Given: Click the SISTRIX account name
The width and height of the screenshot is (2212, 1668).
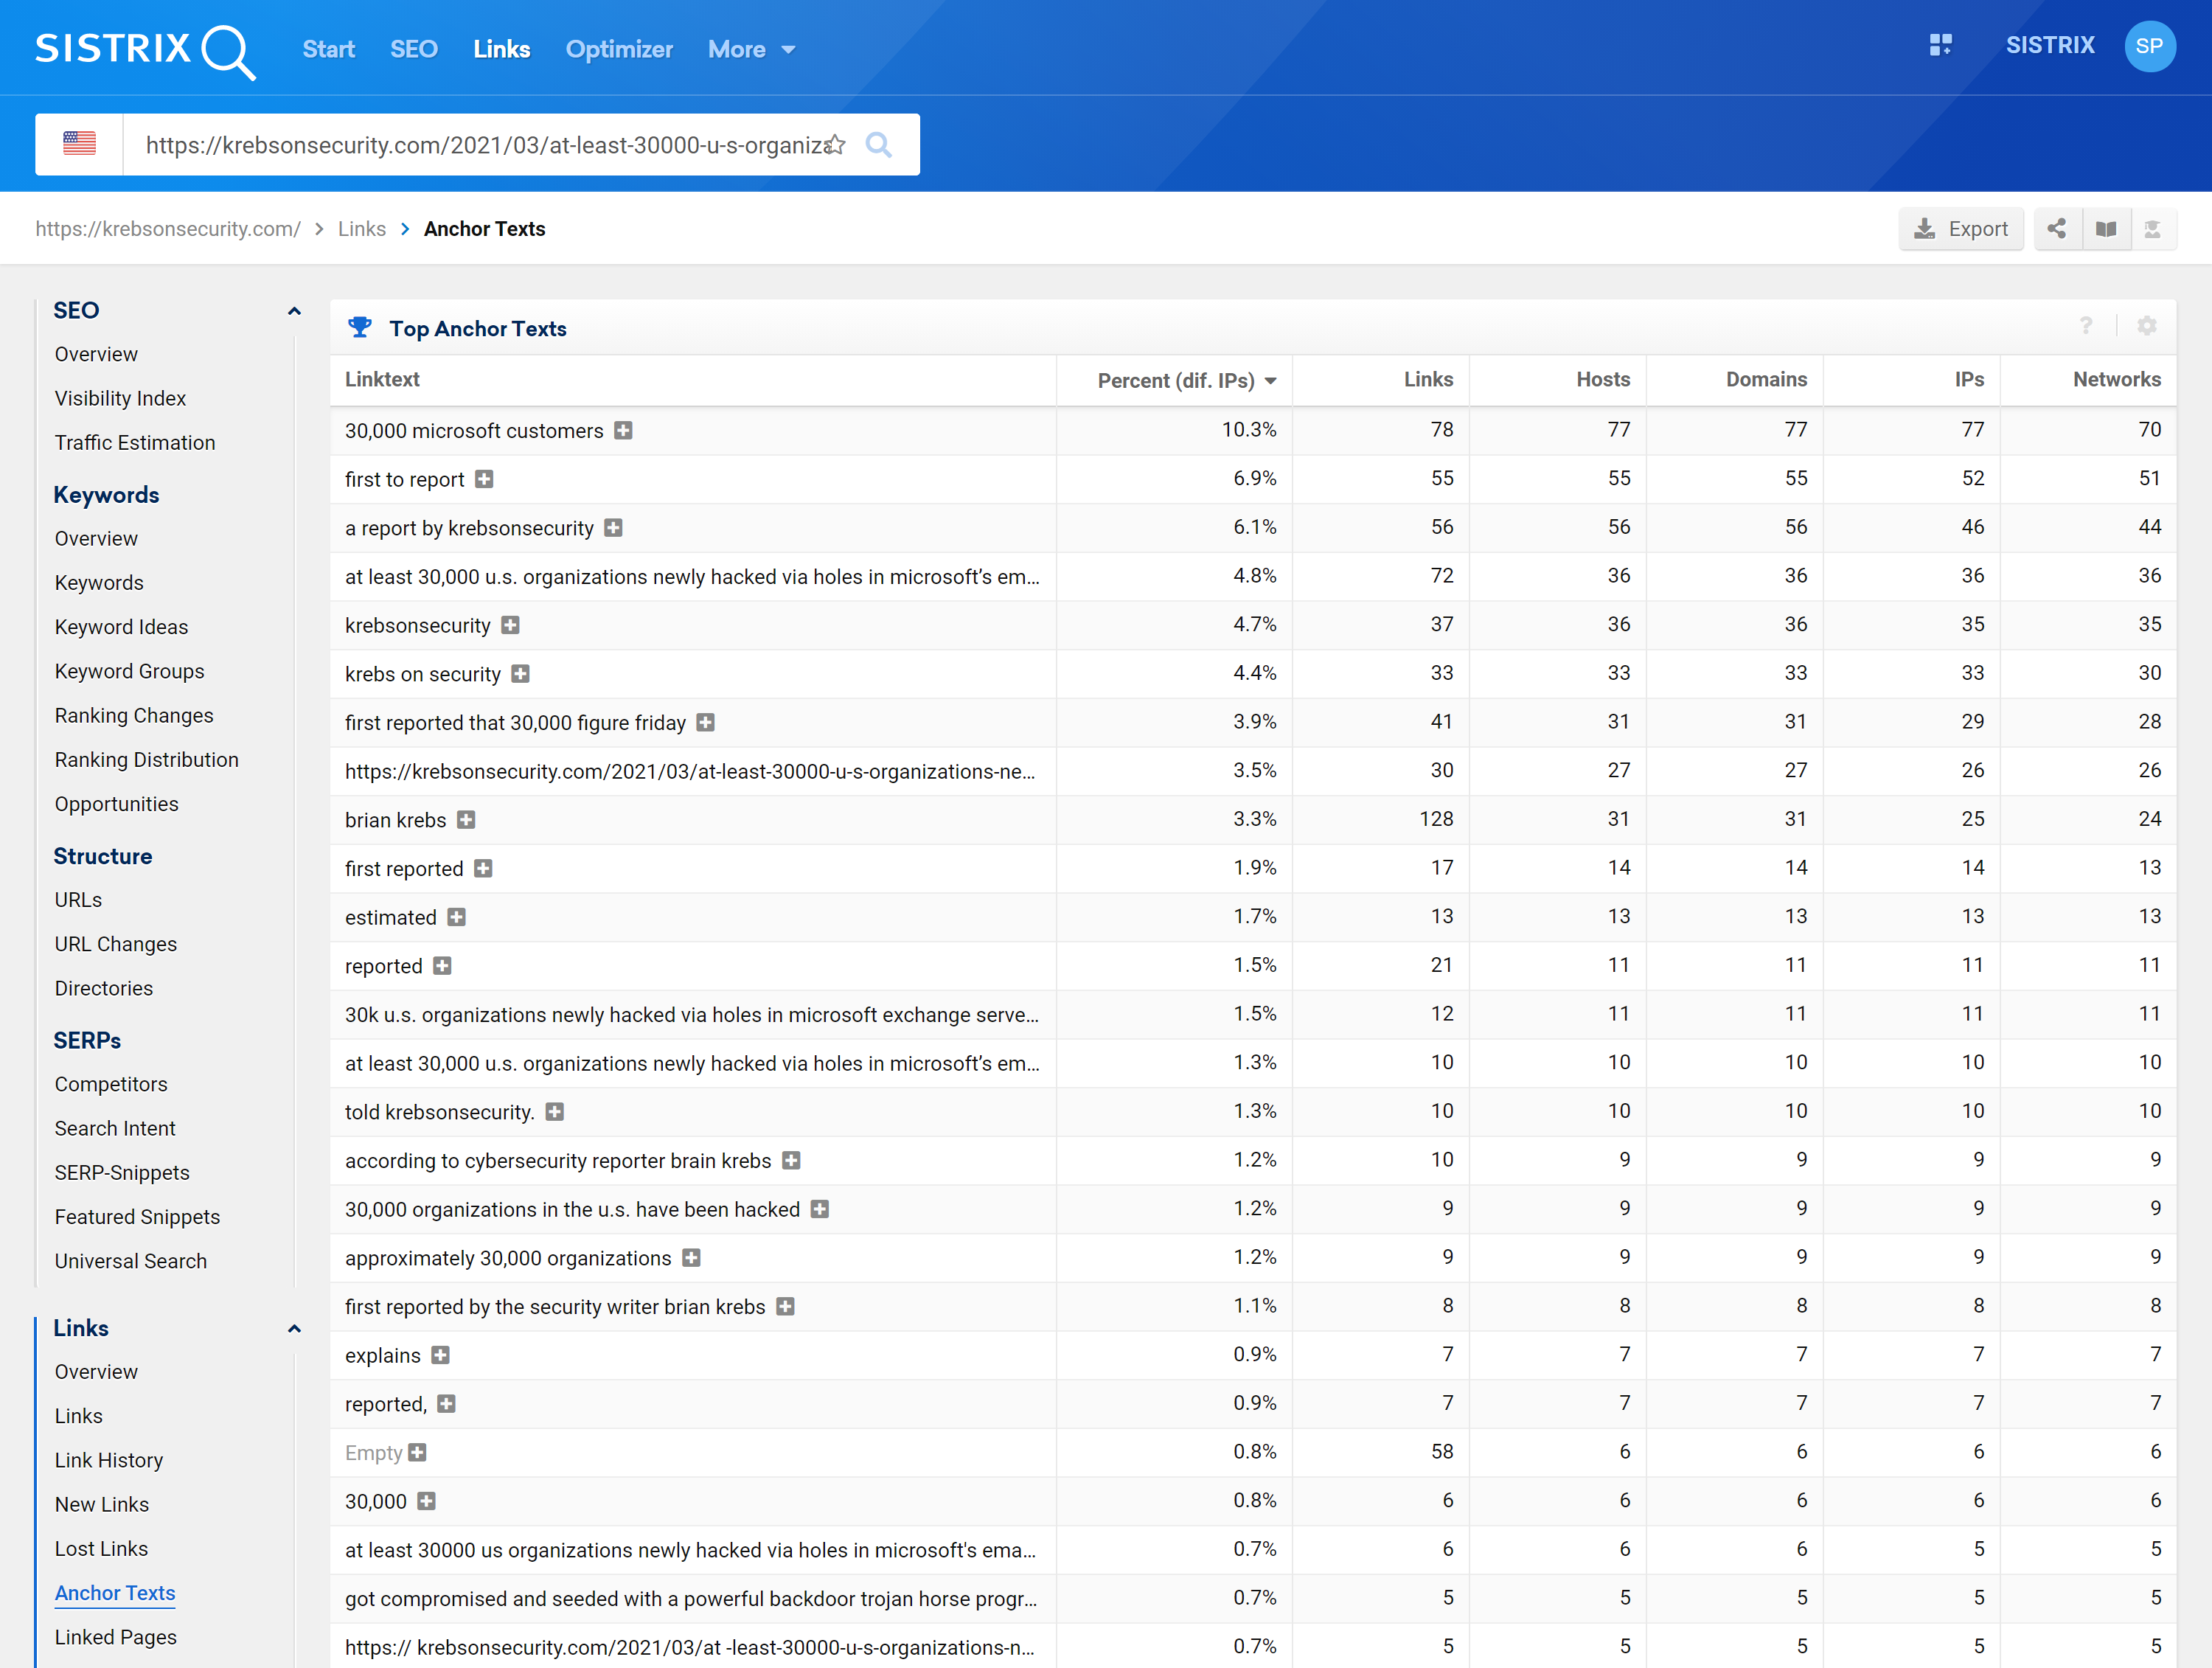Looking at the screenshot, I should click(2049, 45).
